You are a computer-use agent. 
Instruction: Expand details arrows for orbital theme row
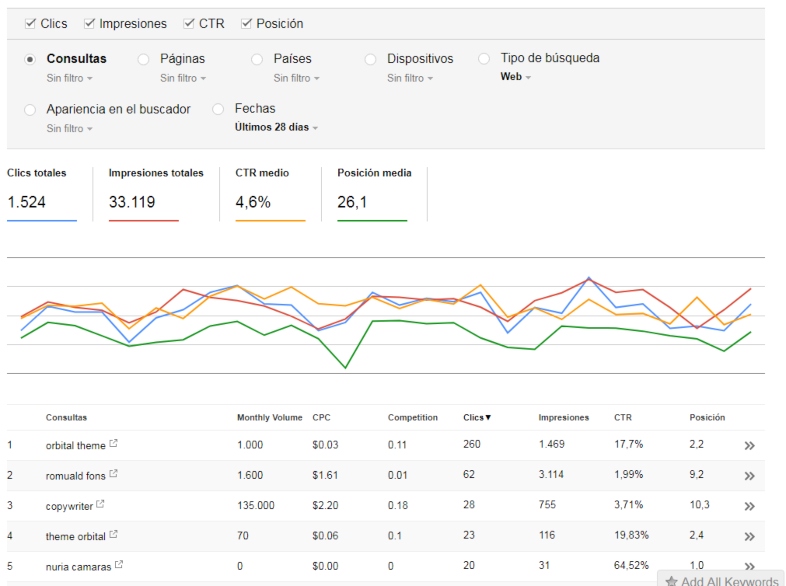pyautogui.click(x=749, y=446)
